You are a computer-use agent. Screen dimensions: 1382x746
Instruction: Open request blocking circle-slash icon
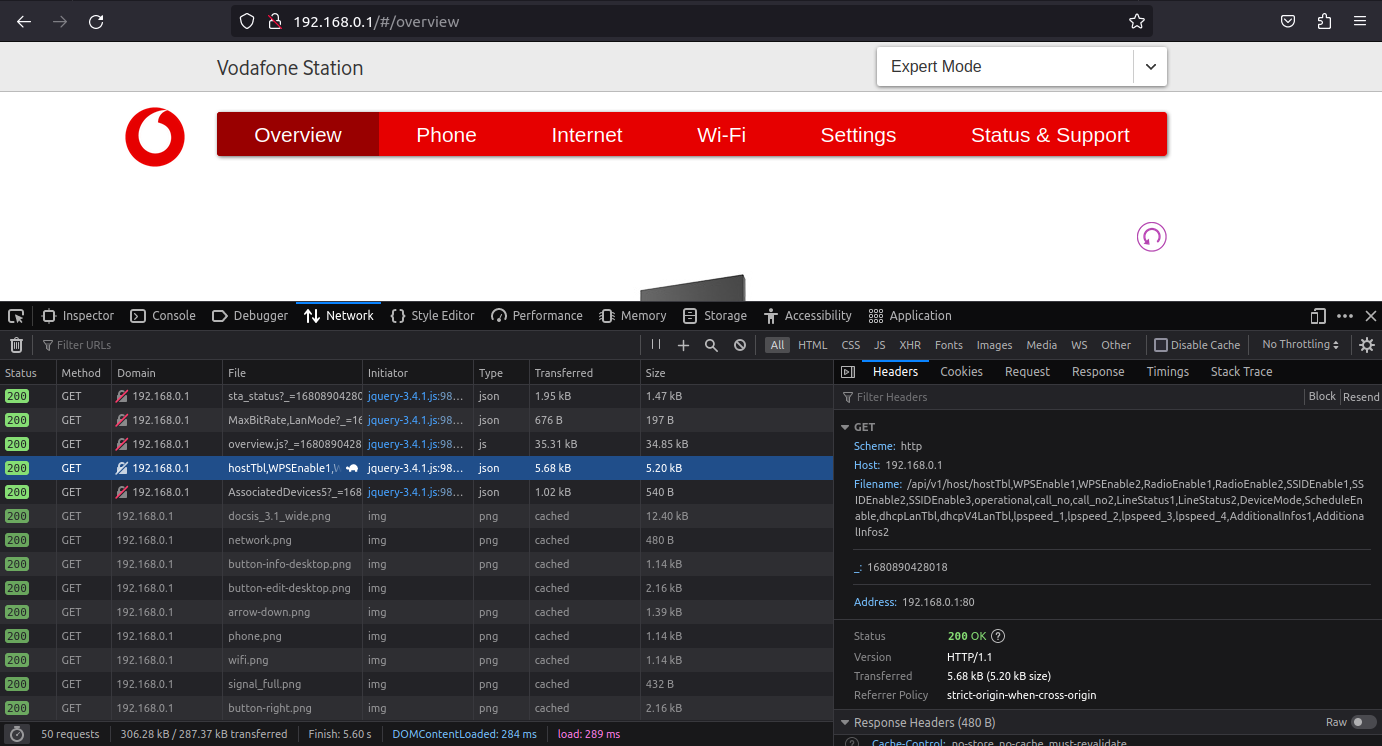tap(740, 345)
